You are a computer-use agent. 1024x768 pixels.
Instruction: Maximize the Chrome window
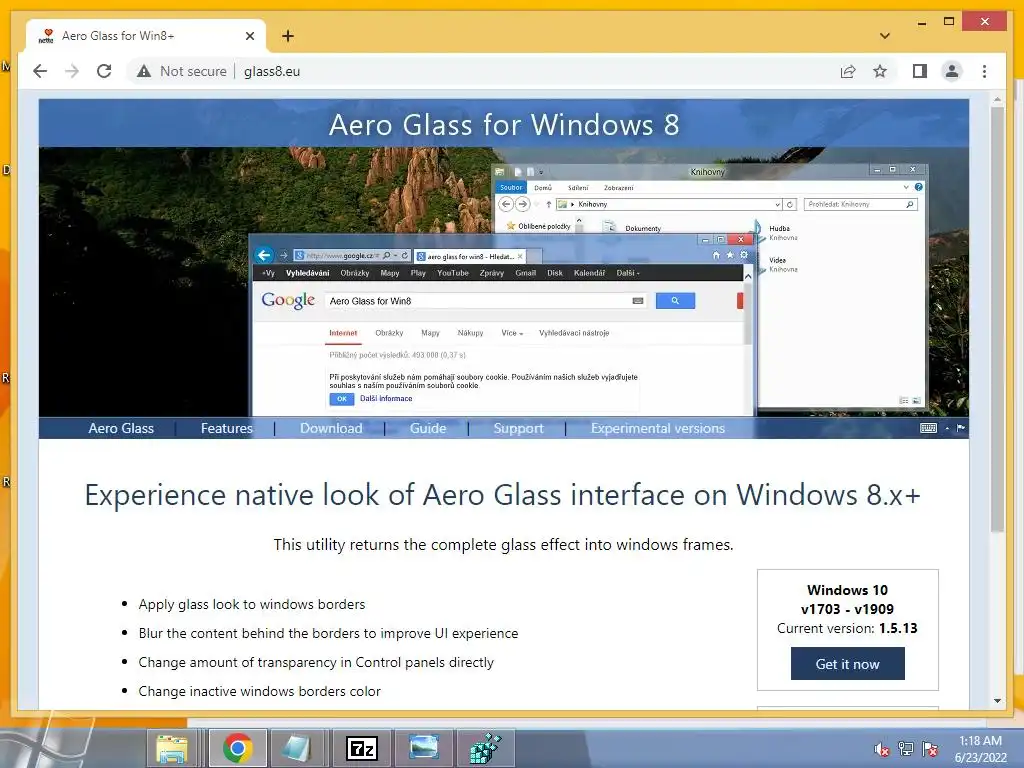coord(949,22)
